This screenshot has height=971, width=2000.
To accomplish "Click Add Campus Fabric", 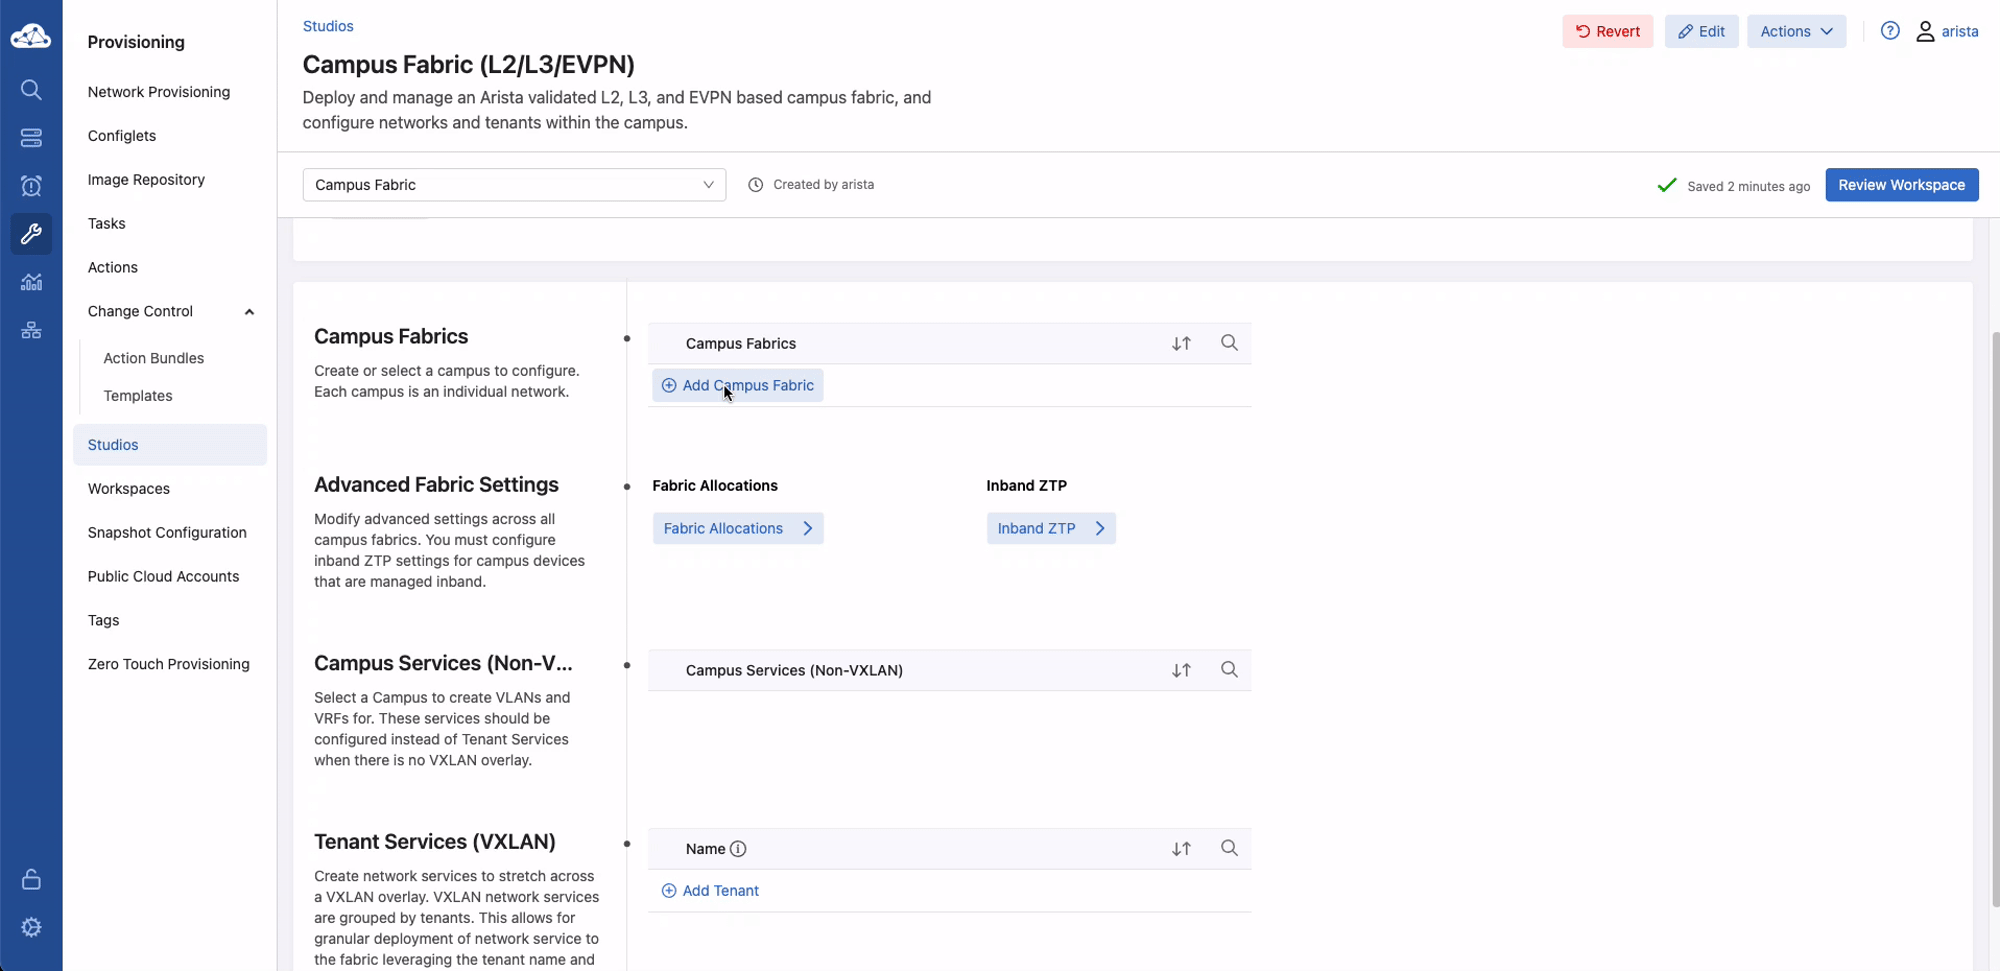I will (737, 386).
